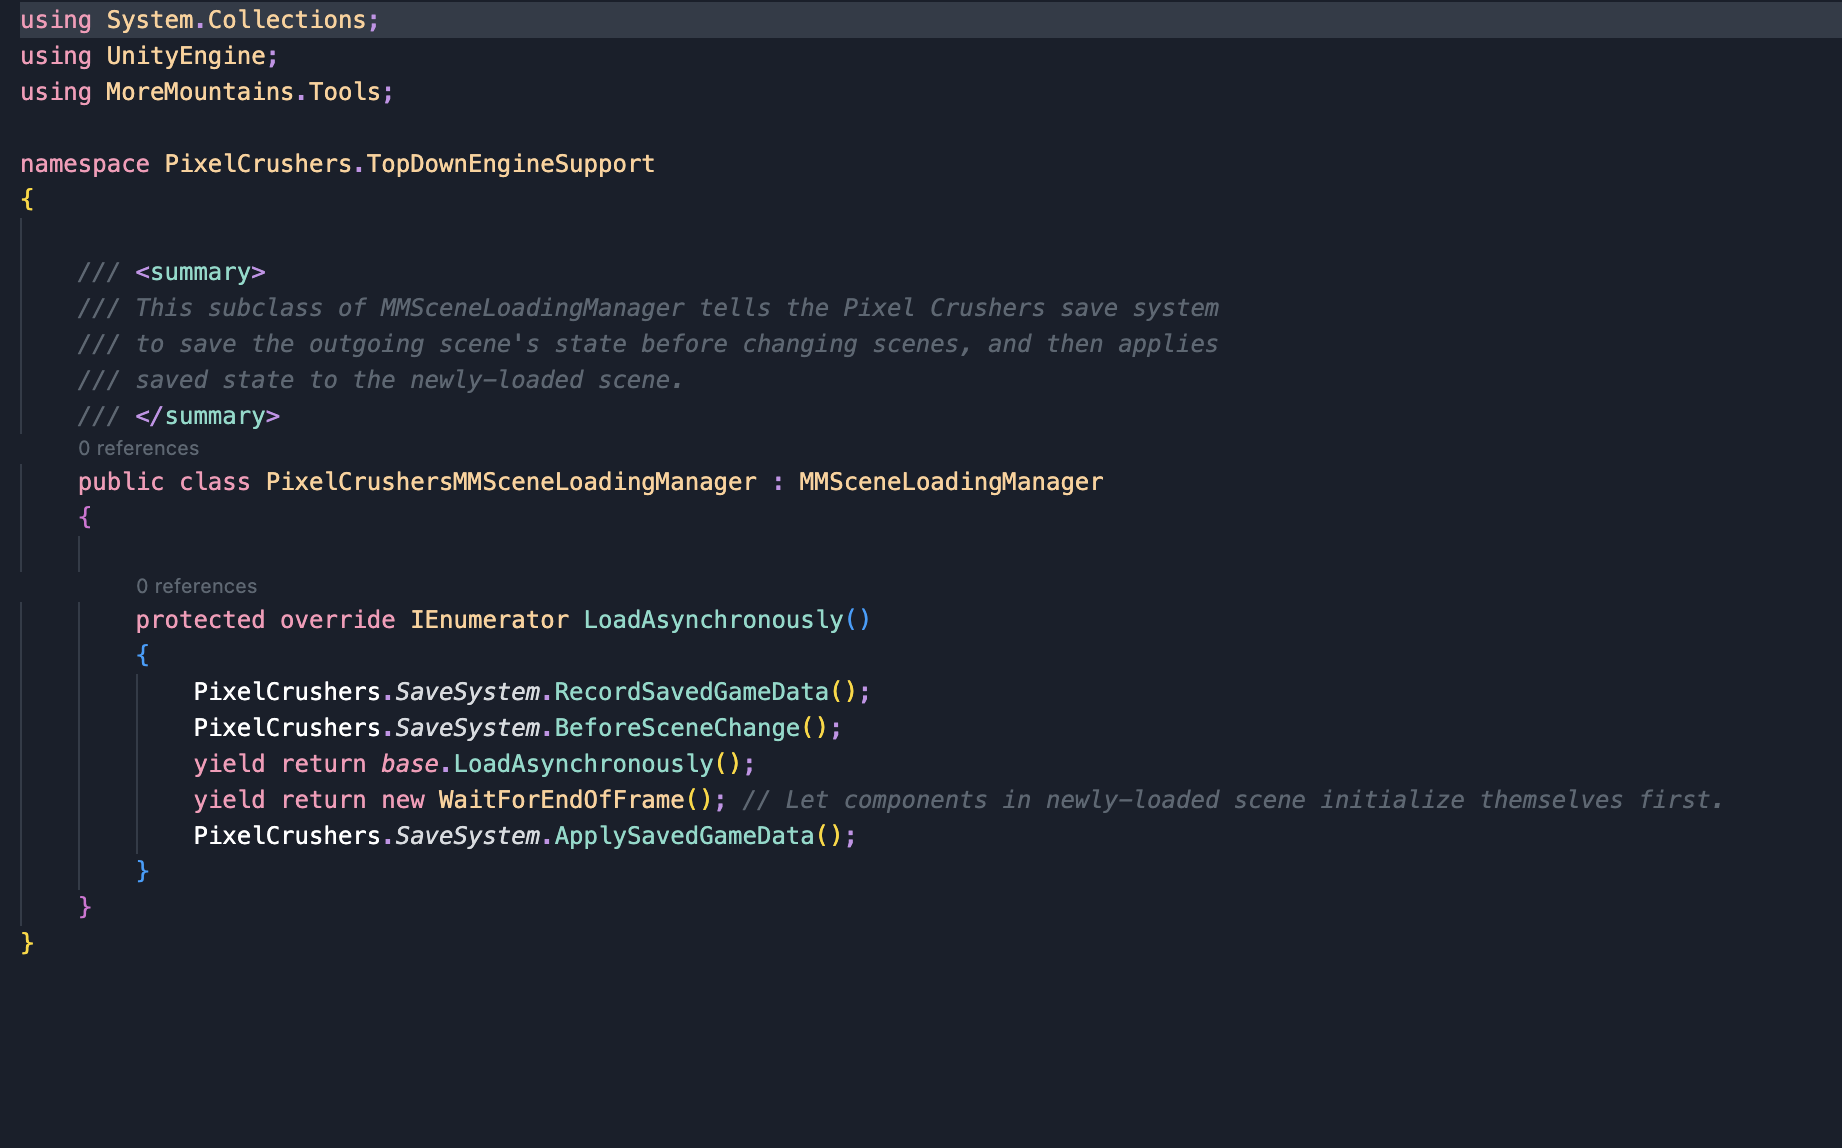This screenshot has height=1148, width=1842.
Task: Click 'WaitForEndOfFrame' constructor call
Action: click(561, 800)
